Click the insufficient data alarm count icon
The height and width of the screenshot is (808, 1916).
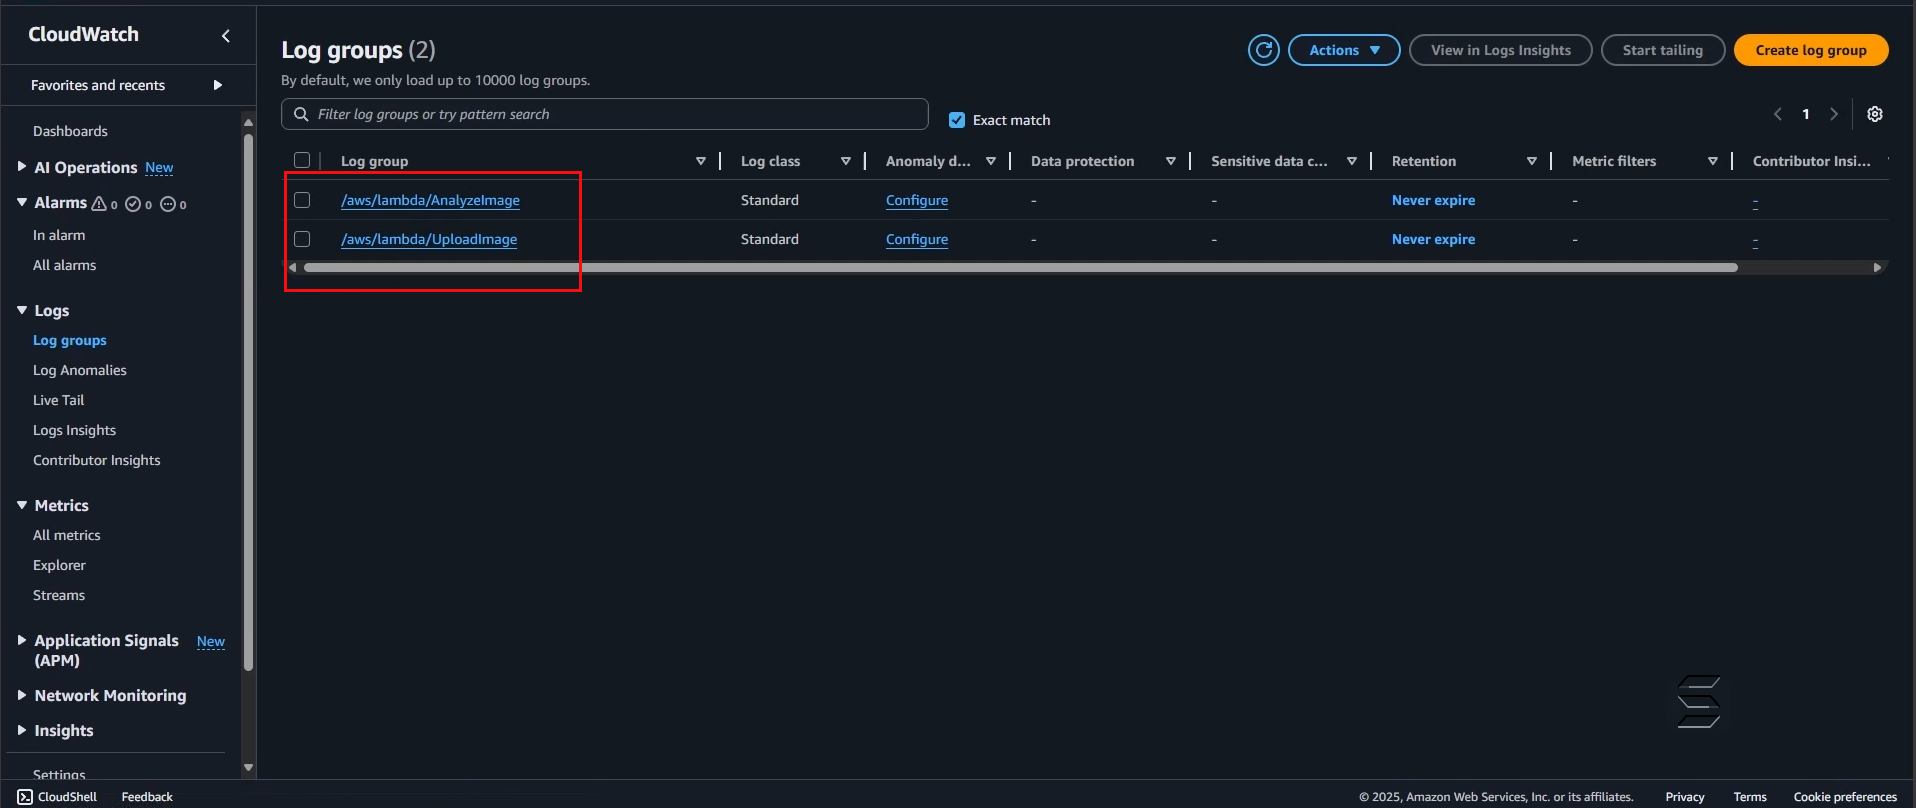click(168, 203)
